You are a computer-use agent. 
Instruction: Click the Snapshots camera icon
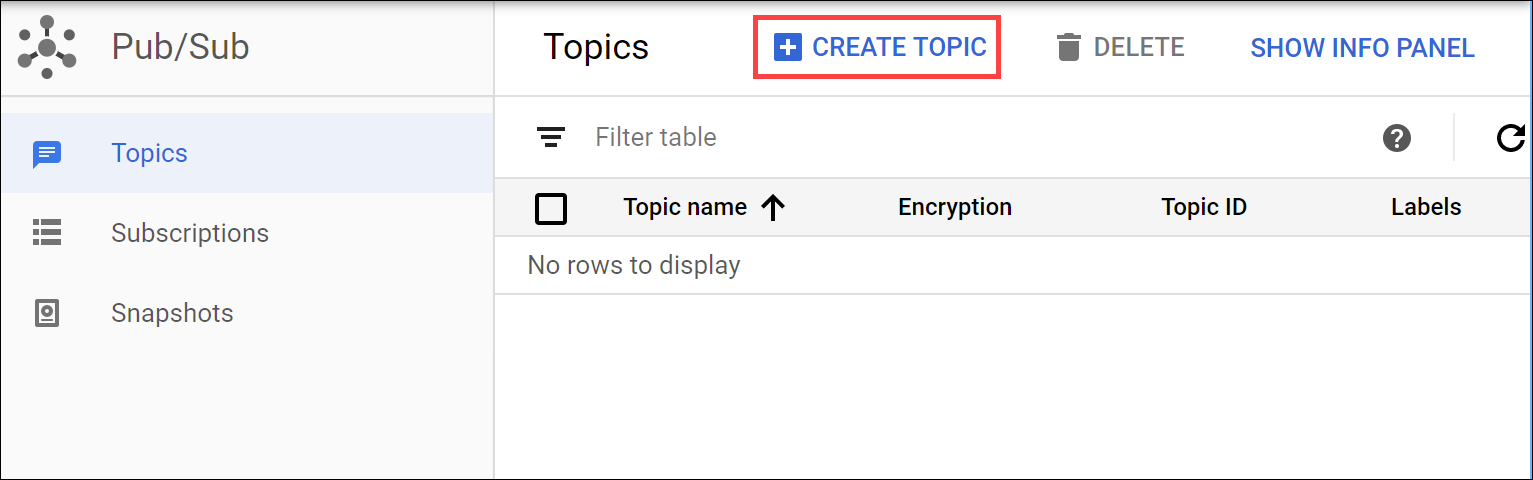47,313
